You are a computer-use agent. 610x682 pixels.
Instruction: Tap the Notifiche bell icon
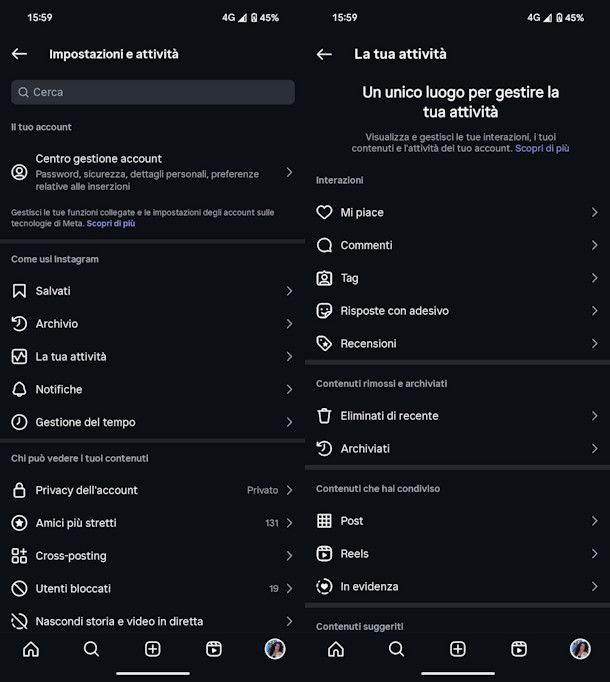pyautogui.click(x=19, y=389)
